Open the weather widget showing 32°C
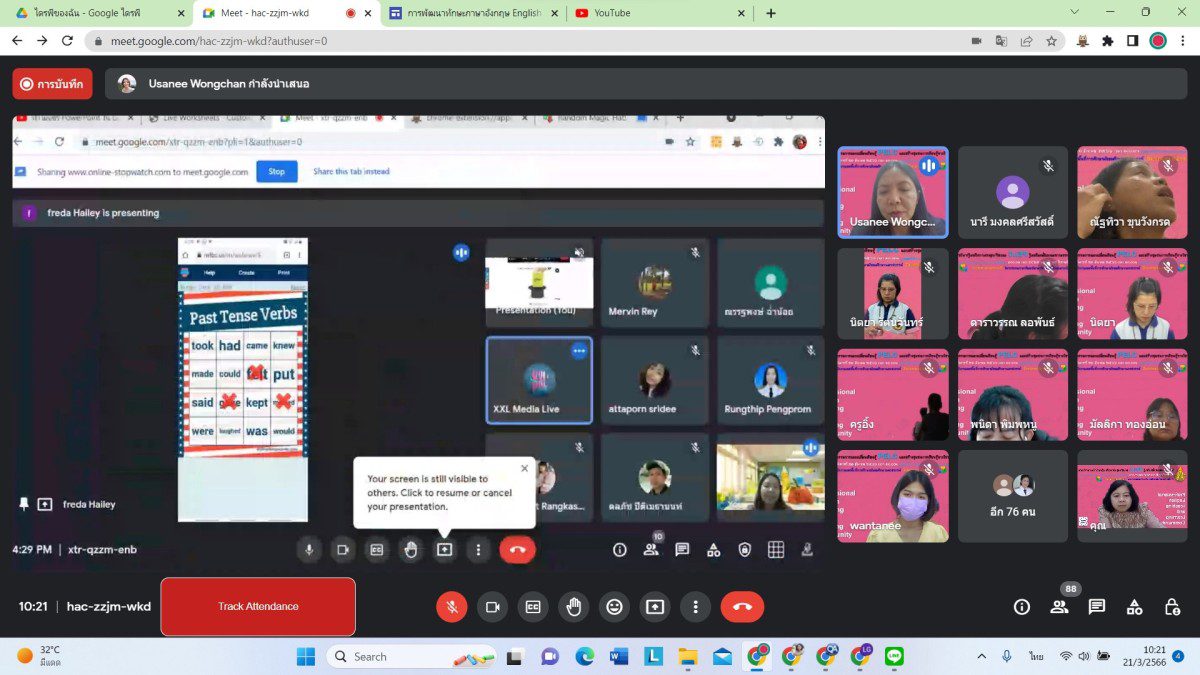This screenshot has width=1200, height=675. [40, 656]
